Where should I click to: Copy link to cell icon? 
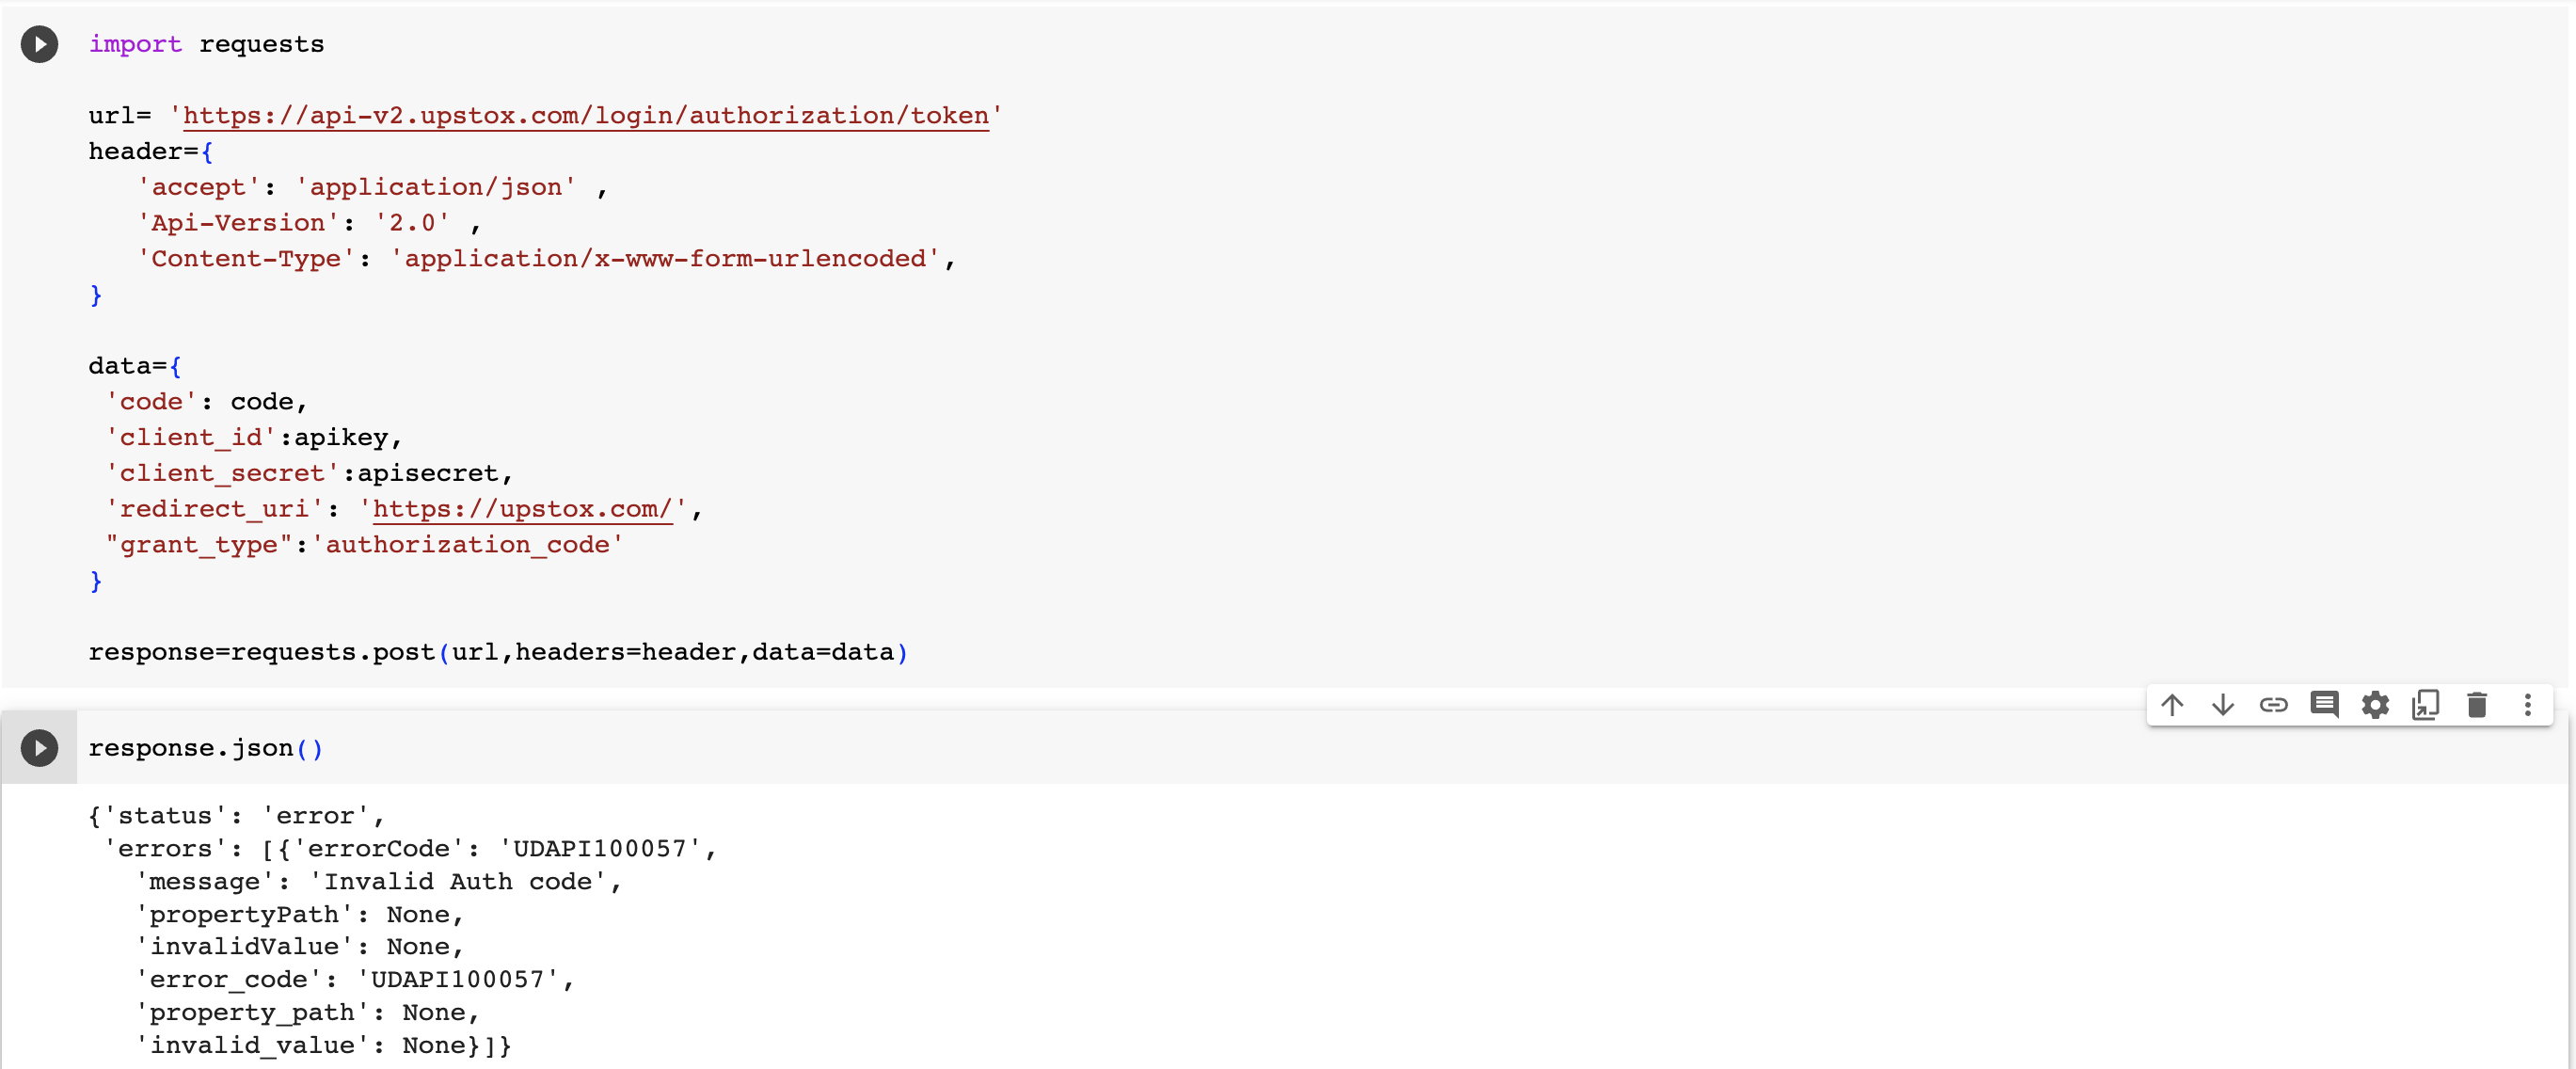coord(2274,705)
